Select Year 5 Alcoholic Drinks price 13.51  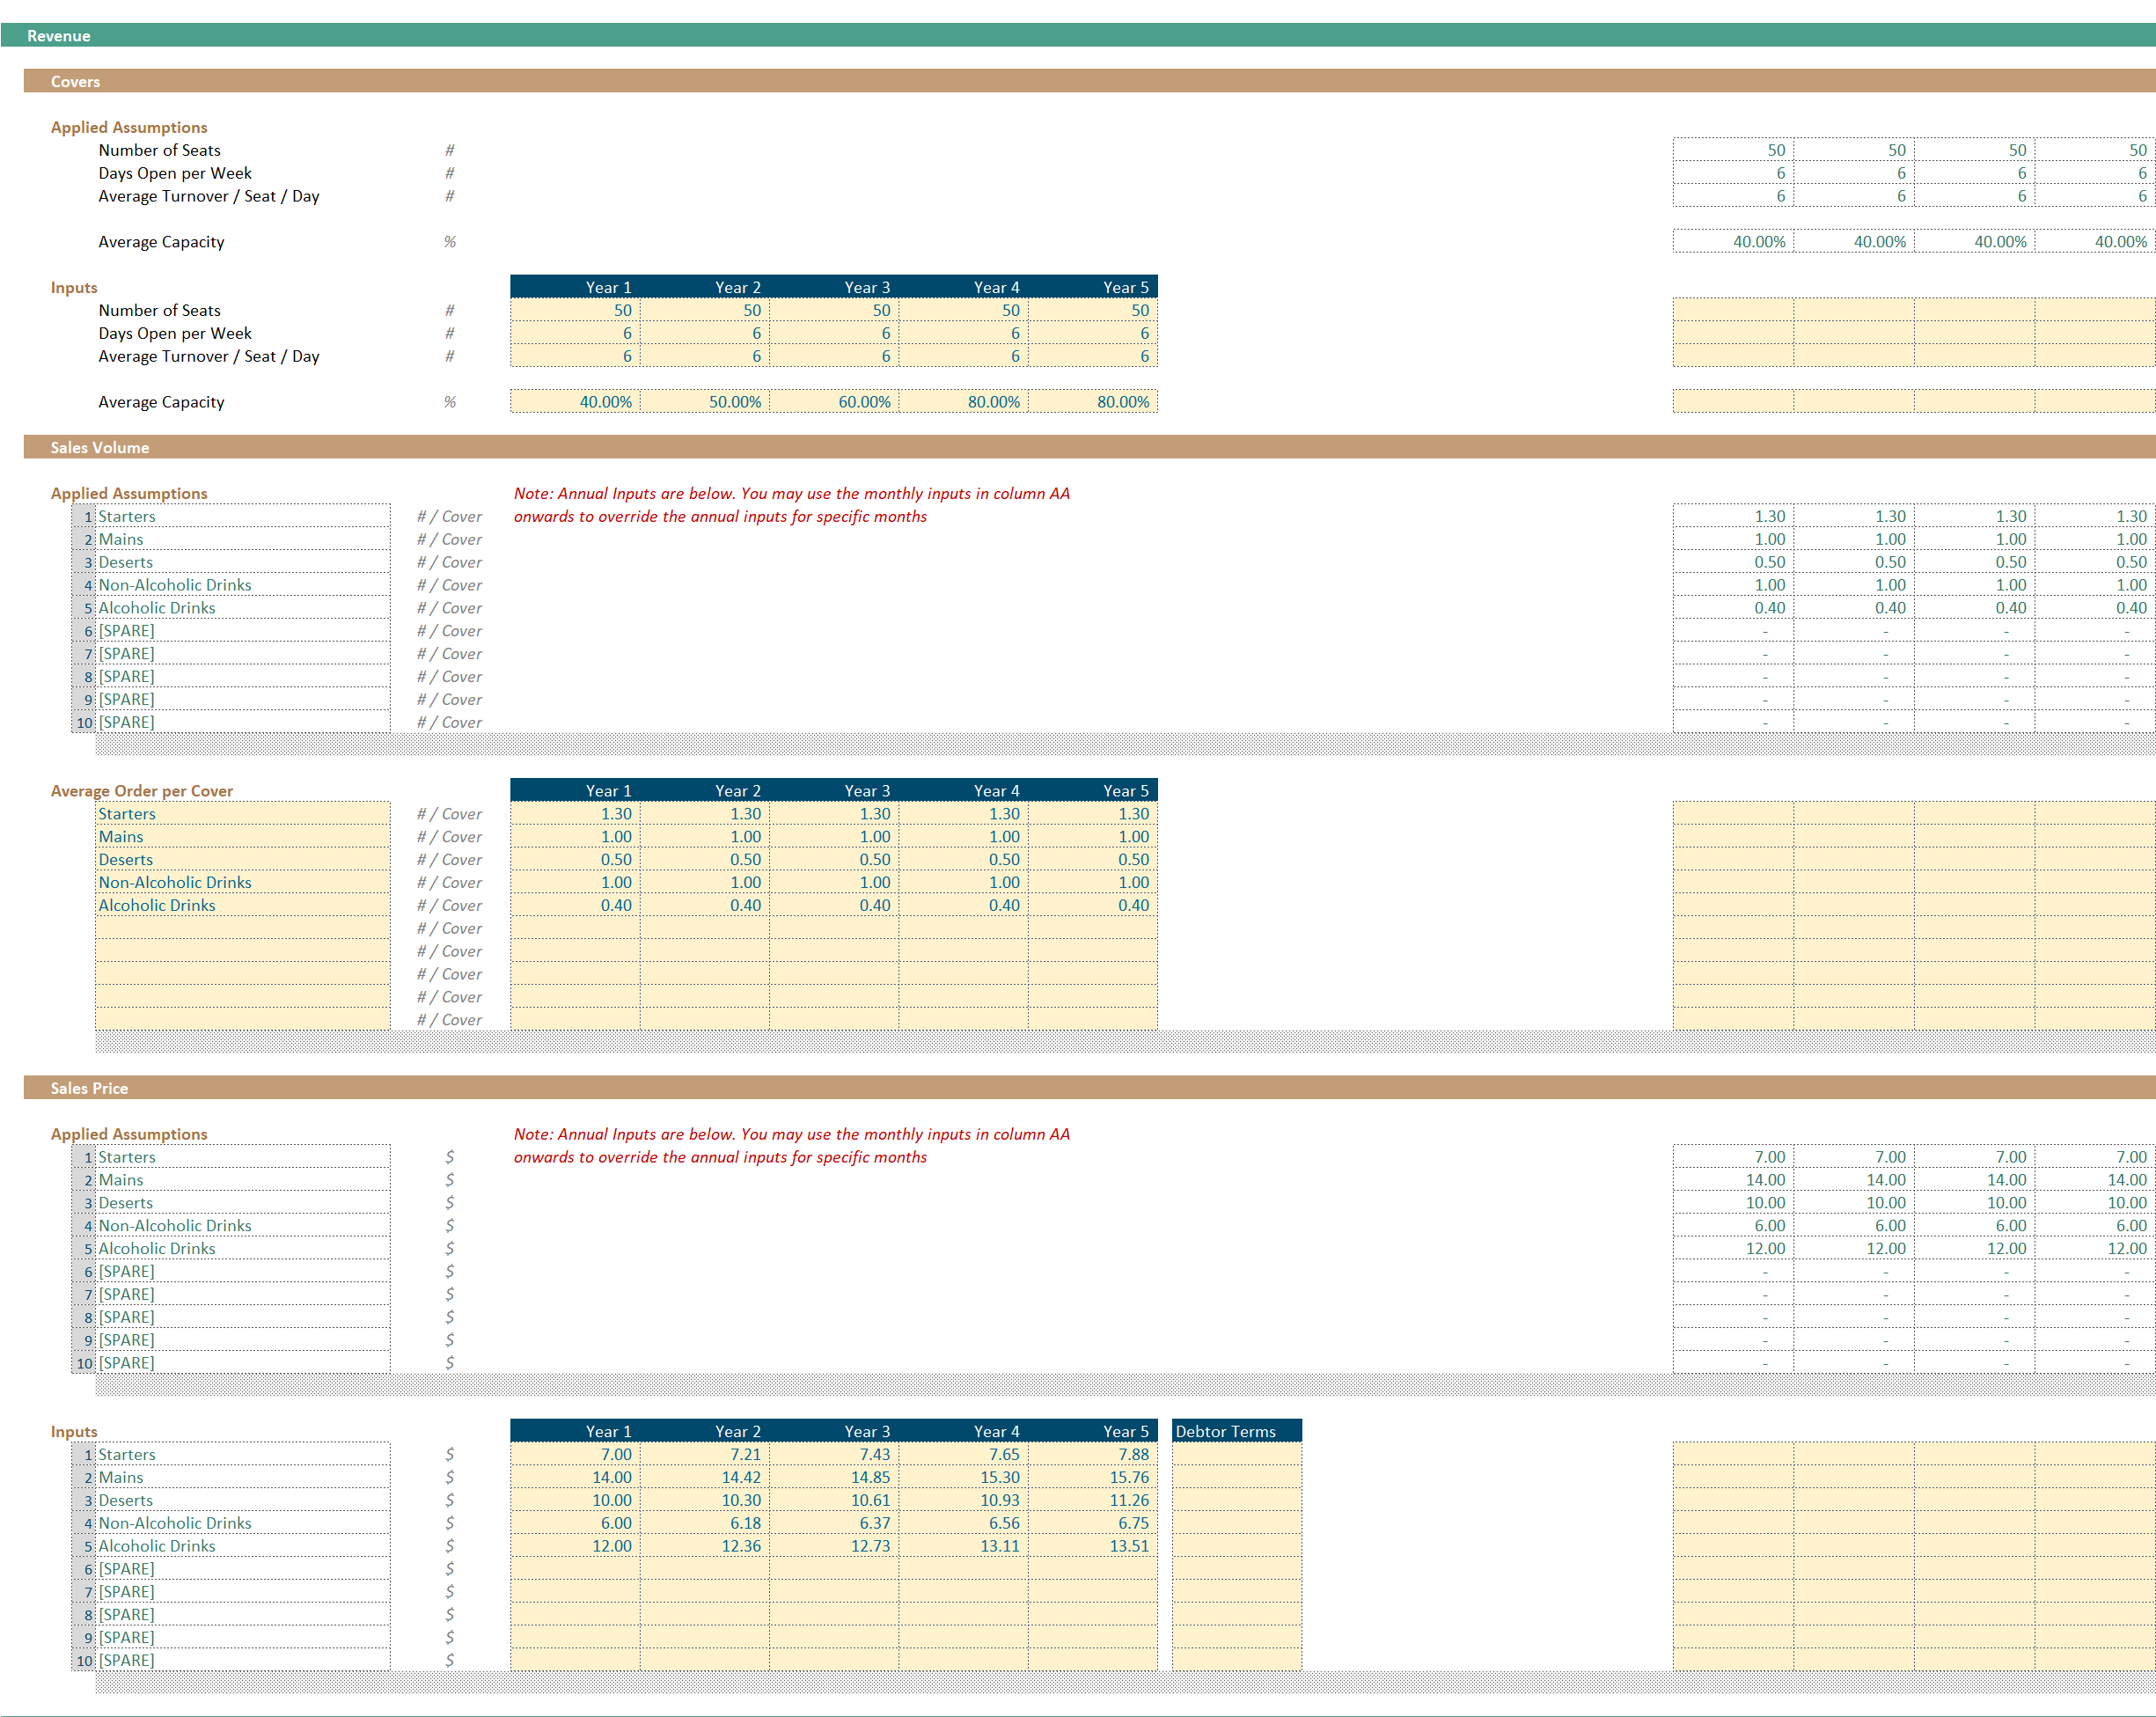[x=1093, y=1547]
